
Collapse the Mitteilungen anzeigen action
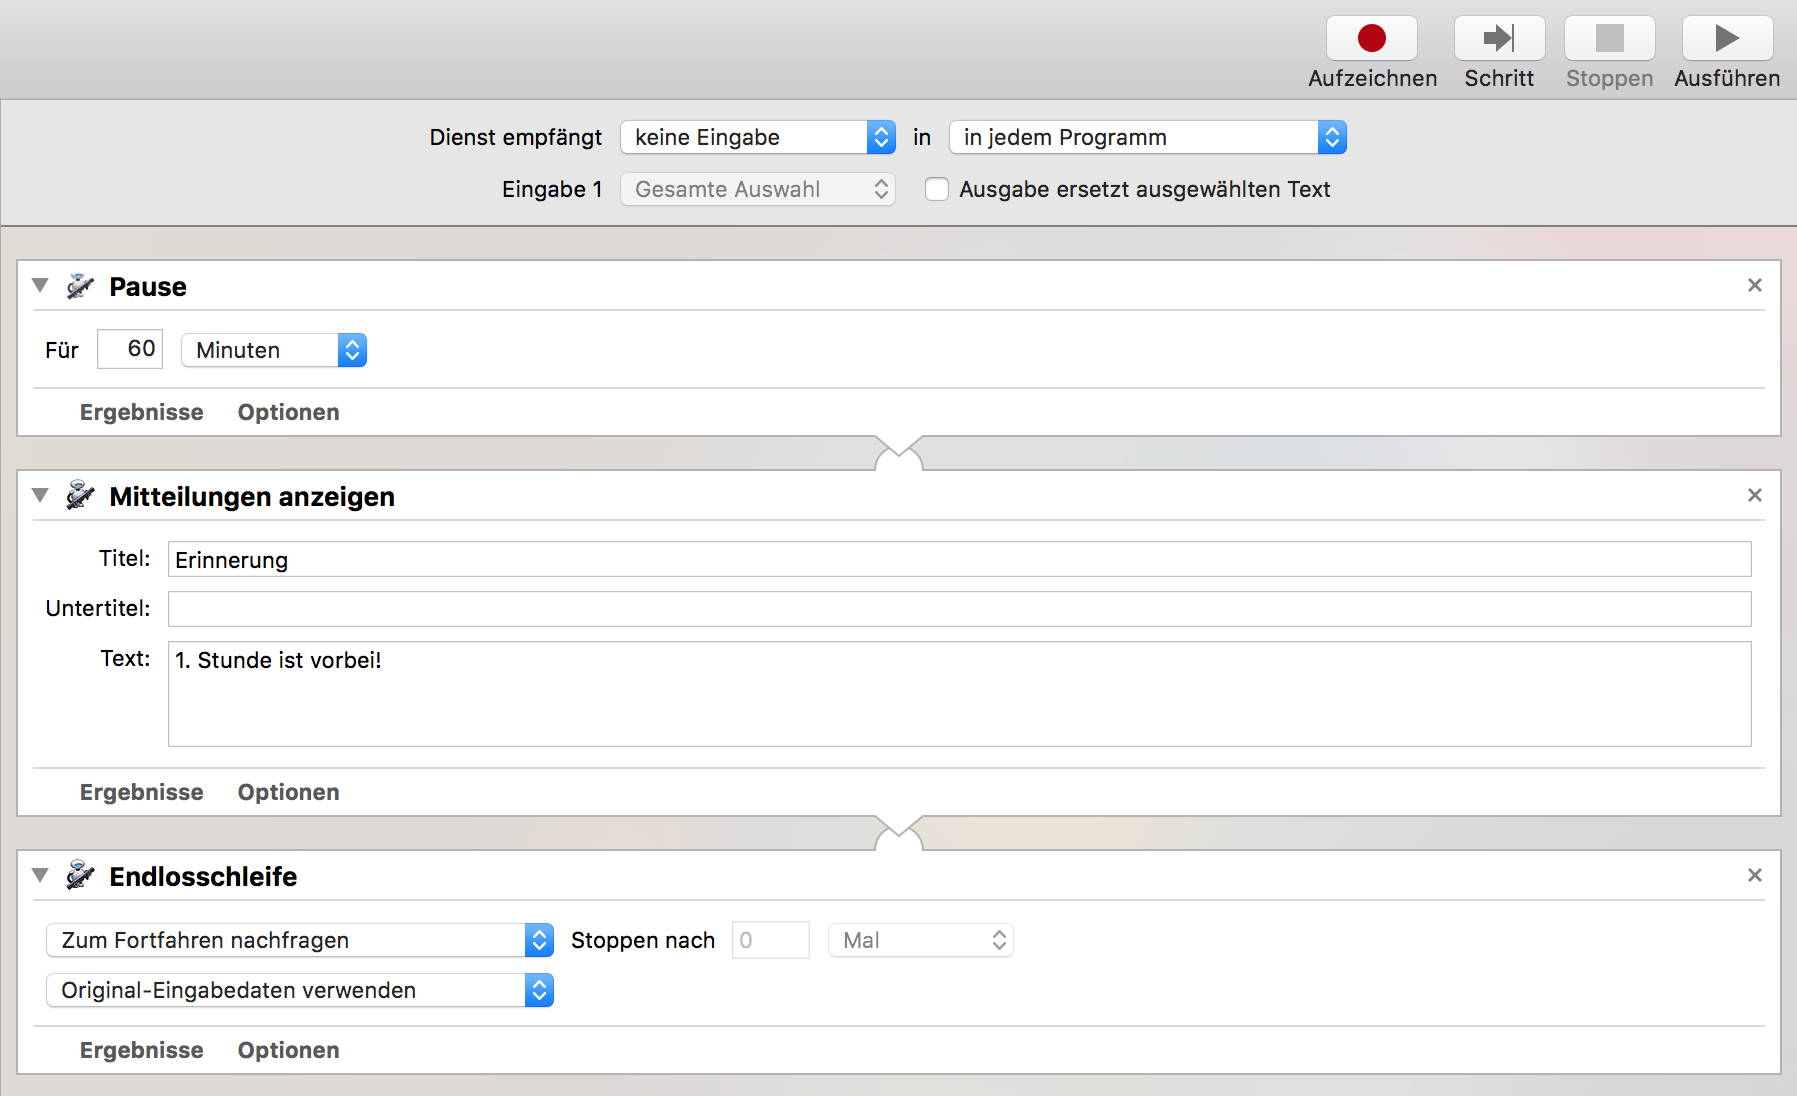tap(40, 496)
